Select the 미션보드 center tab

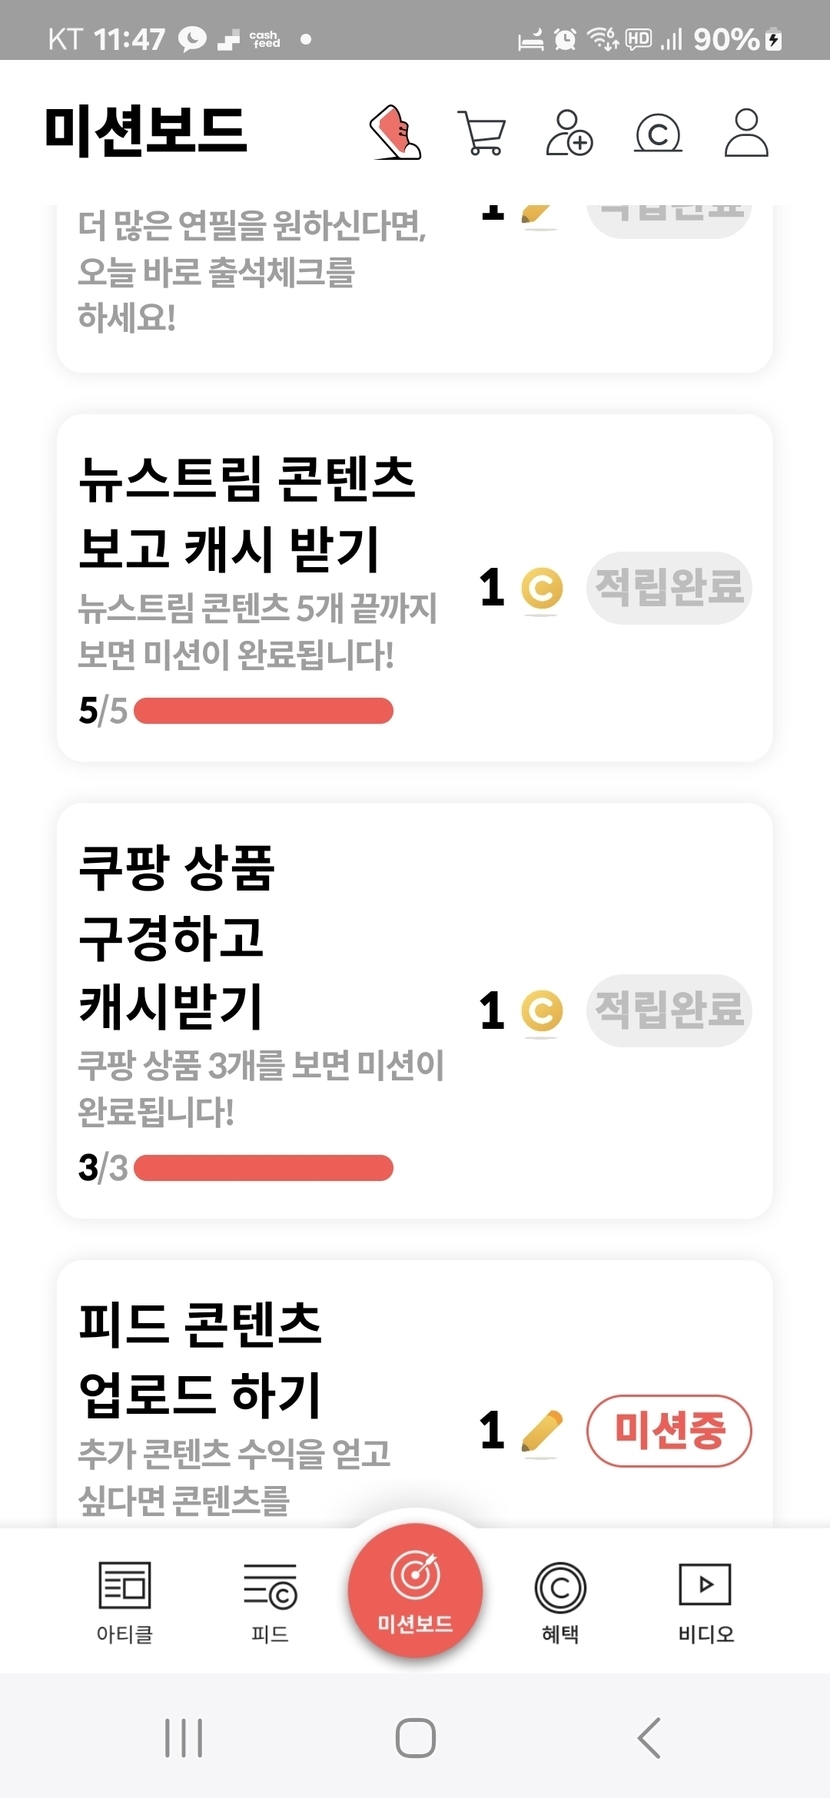(415, 1590)
